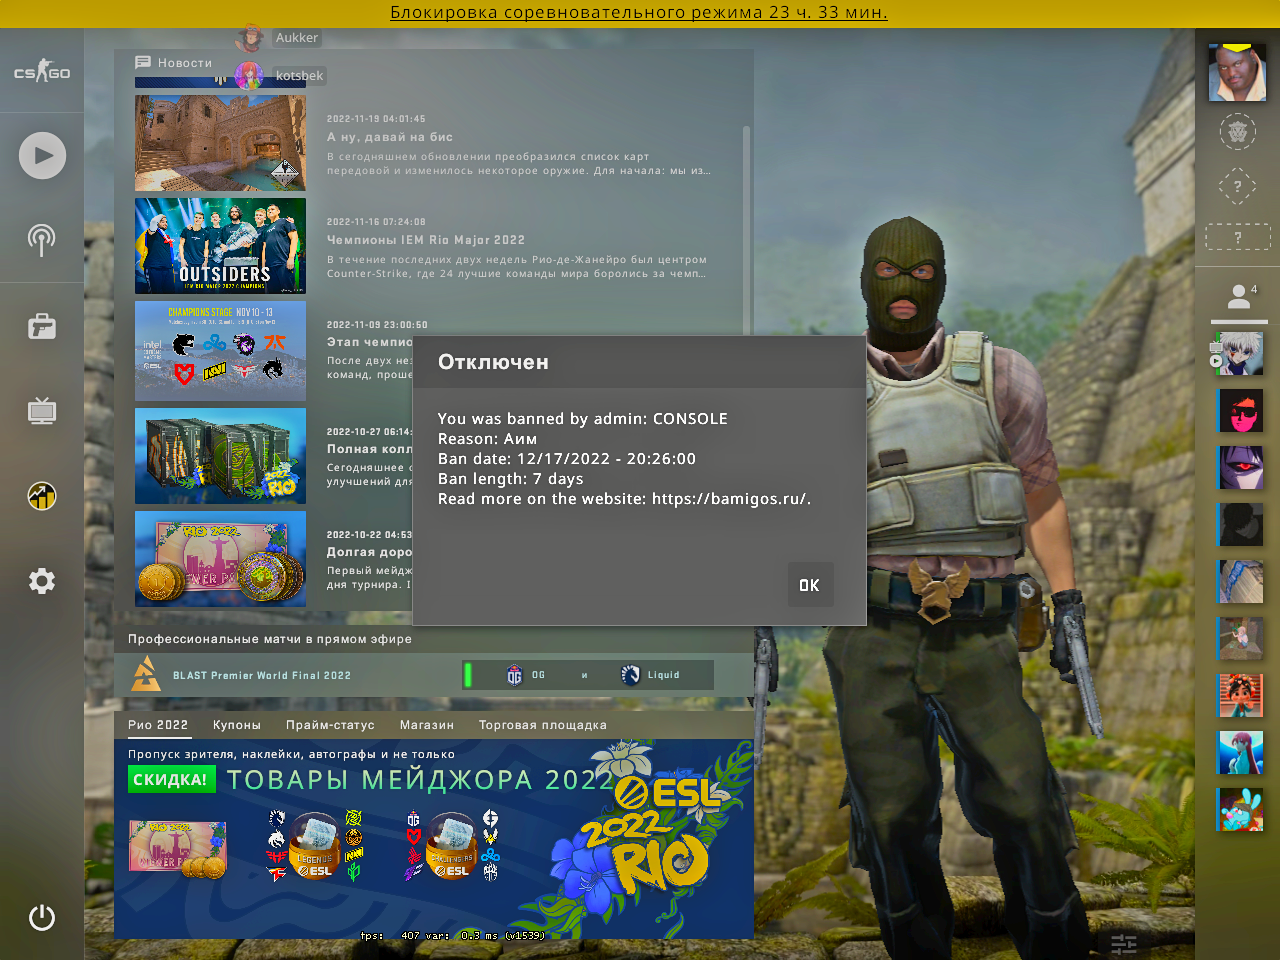Click the profile avatar at top right
This screenshot has width=1280, height=960.
(x=1237, y=72)
